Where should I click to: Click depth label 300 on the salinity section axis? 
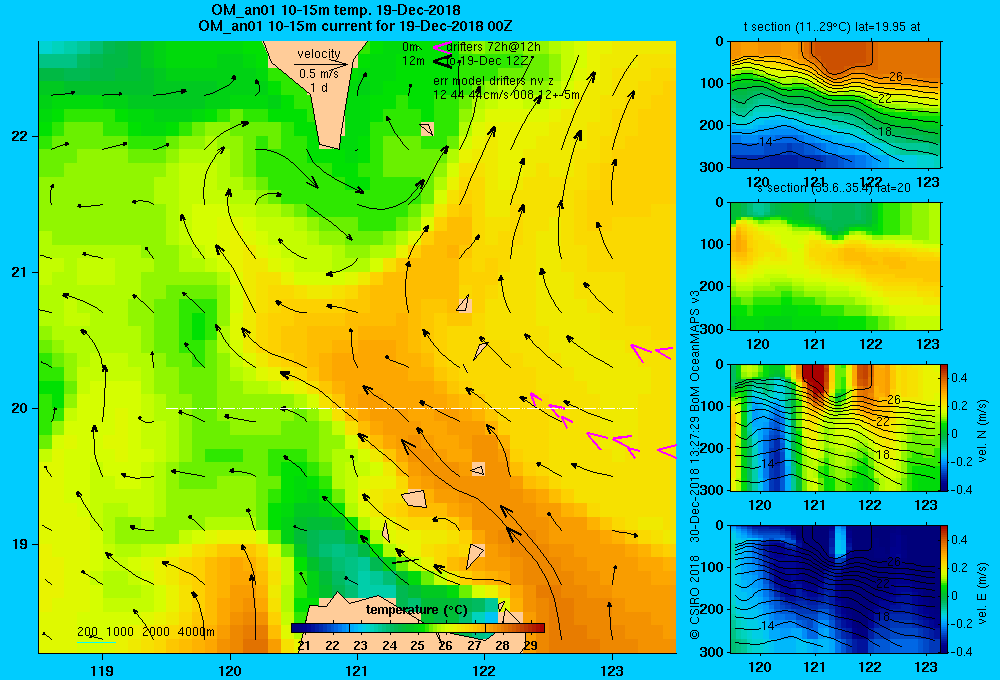tap(710, 329)
